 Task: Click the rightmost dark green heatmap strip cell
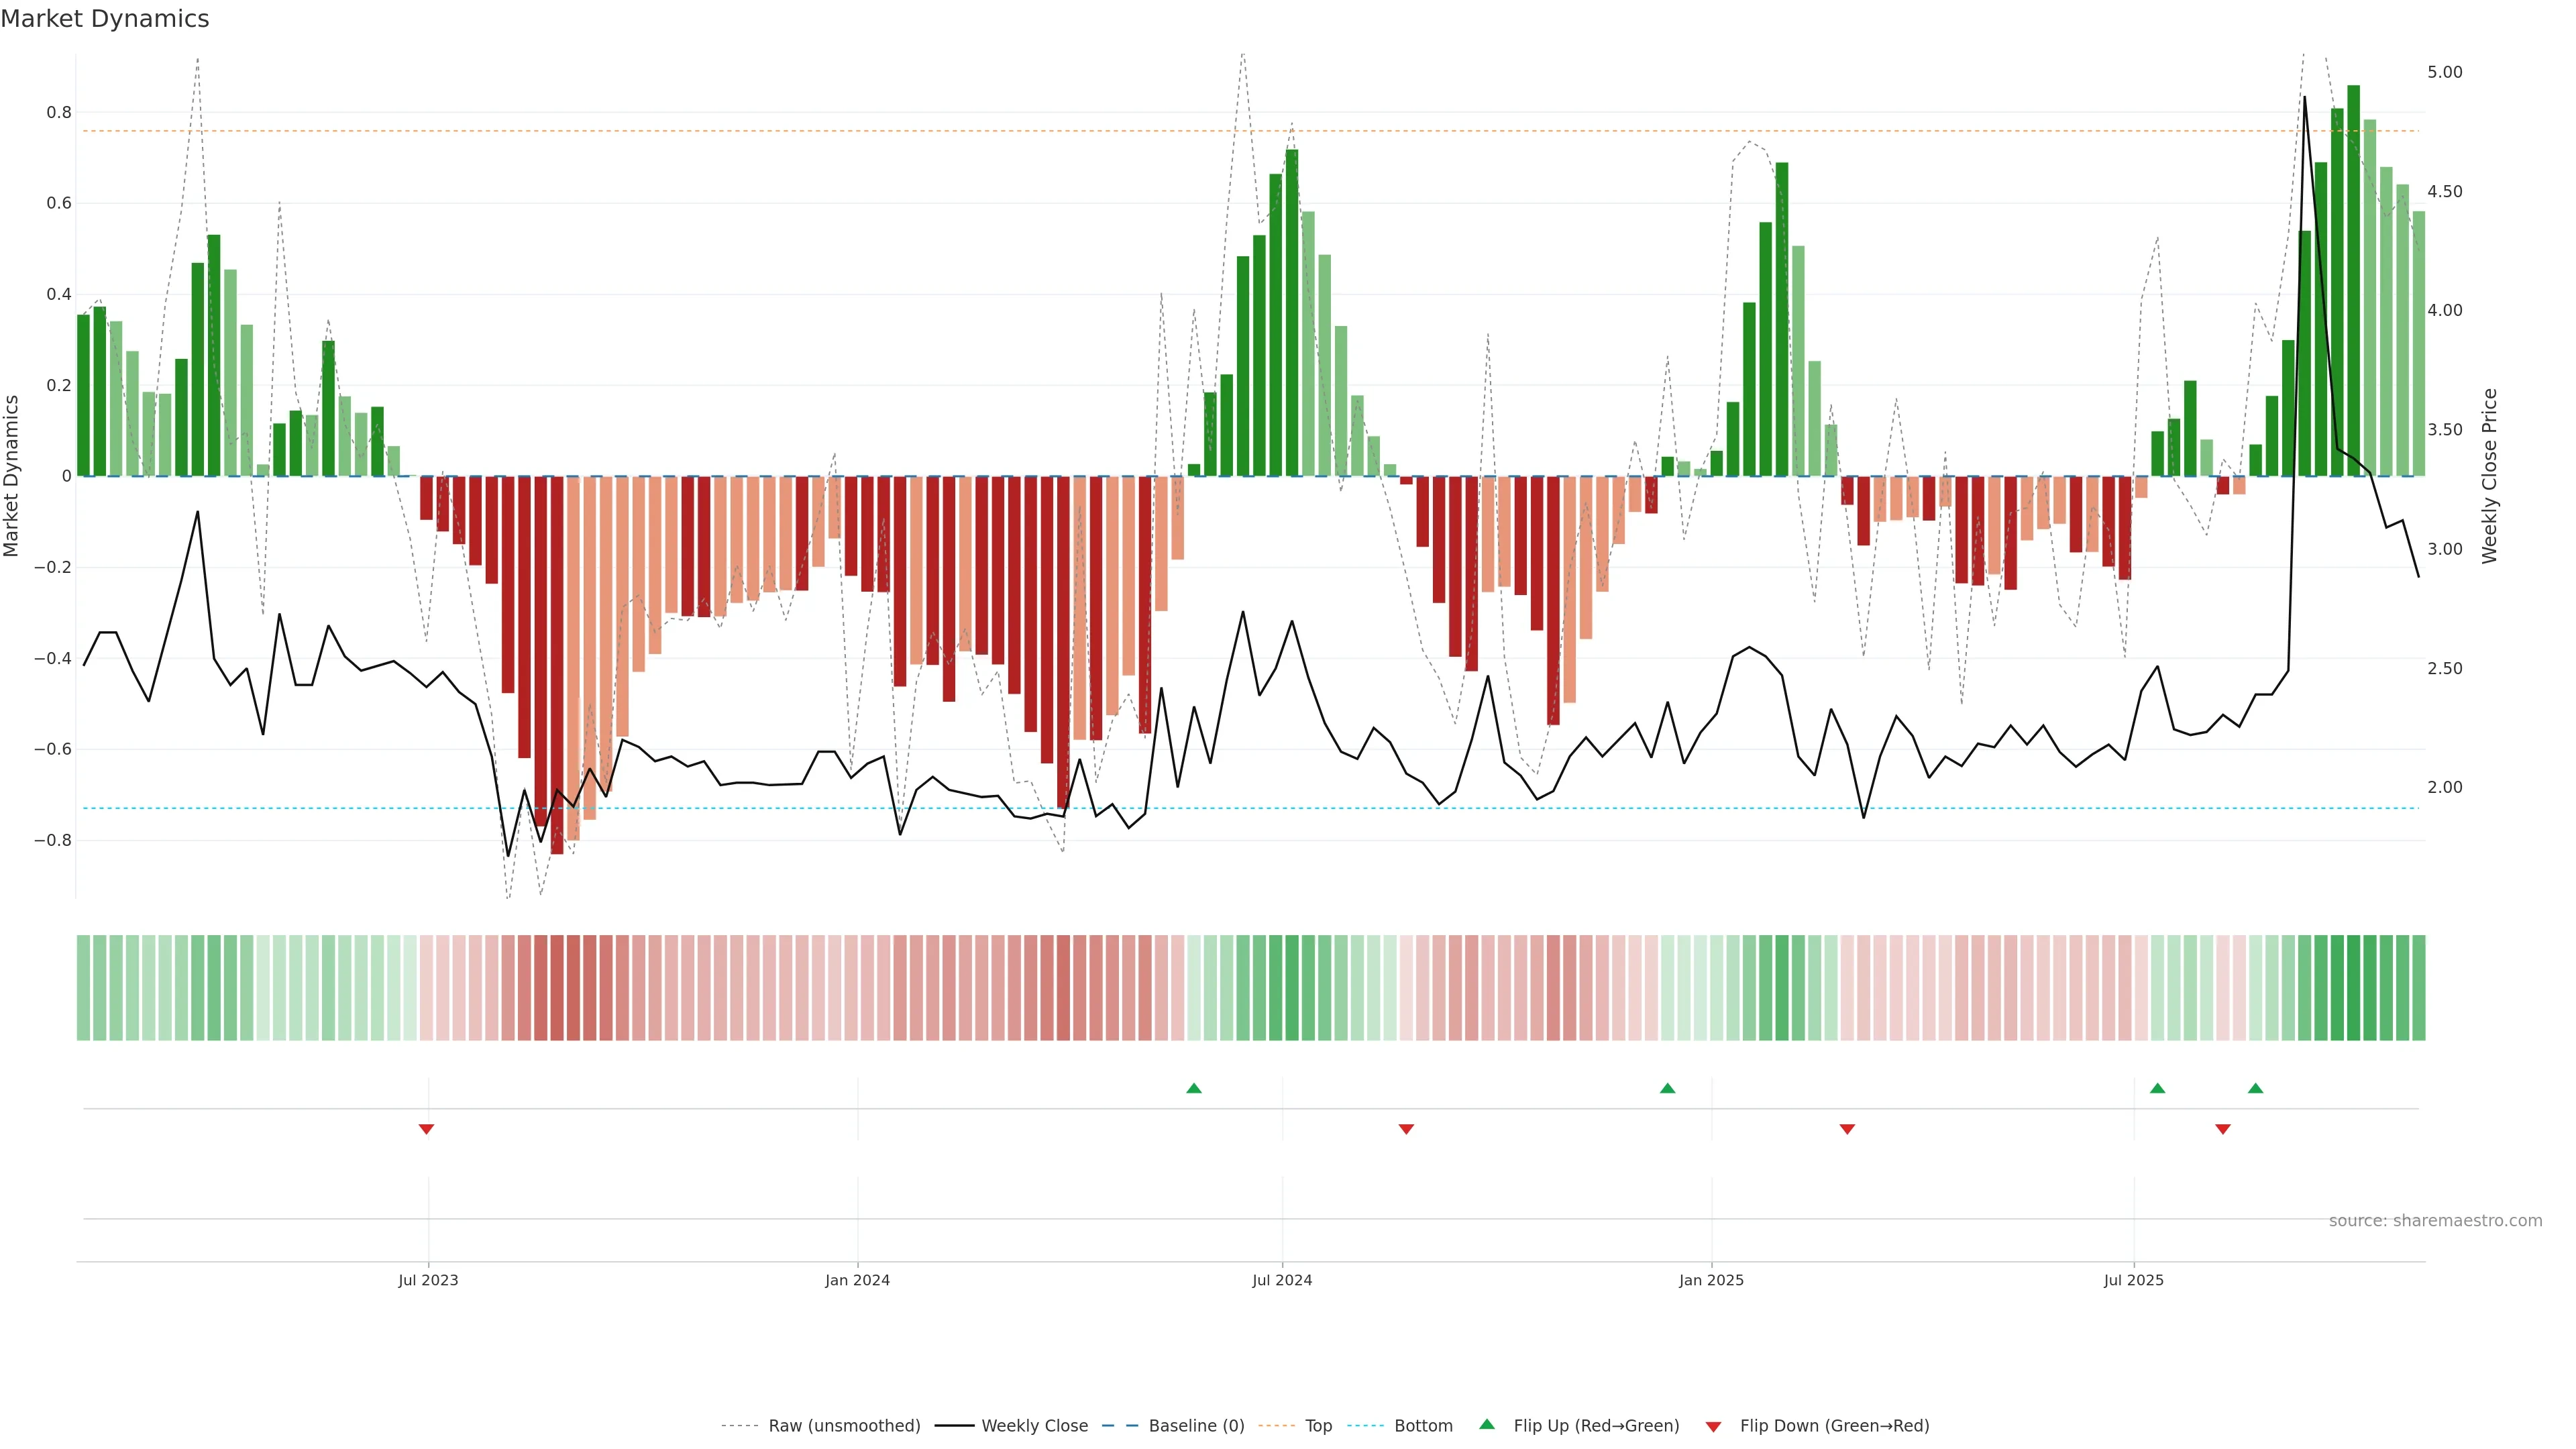point(2418,988)
